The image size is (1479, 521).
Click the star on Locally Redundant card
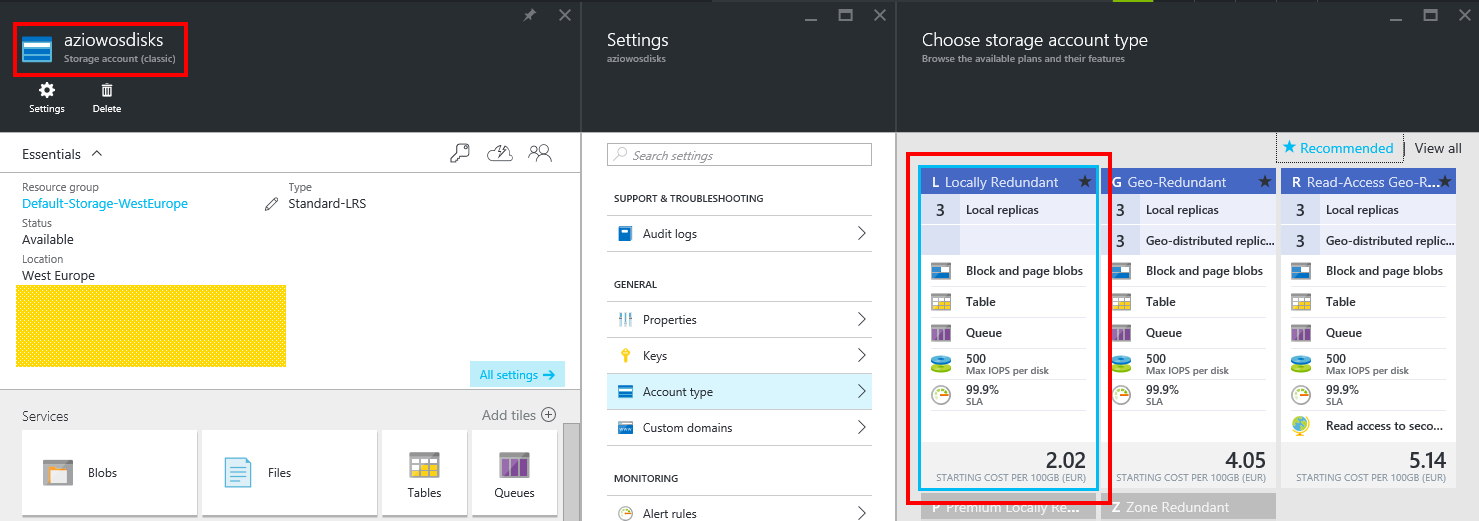[1084, 182]
